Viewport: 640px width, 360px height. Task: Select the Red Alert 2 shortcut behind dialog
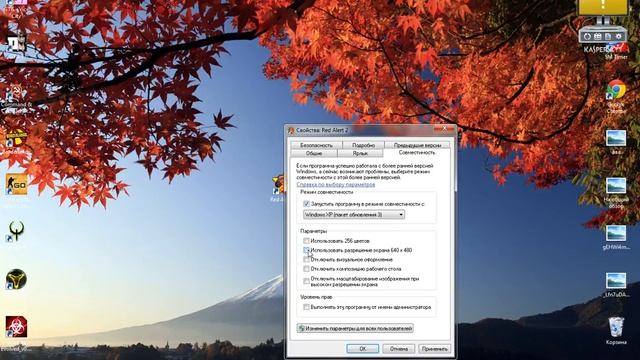278,186
